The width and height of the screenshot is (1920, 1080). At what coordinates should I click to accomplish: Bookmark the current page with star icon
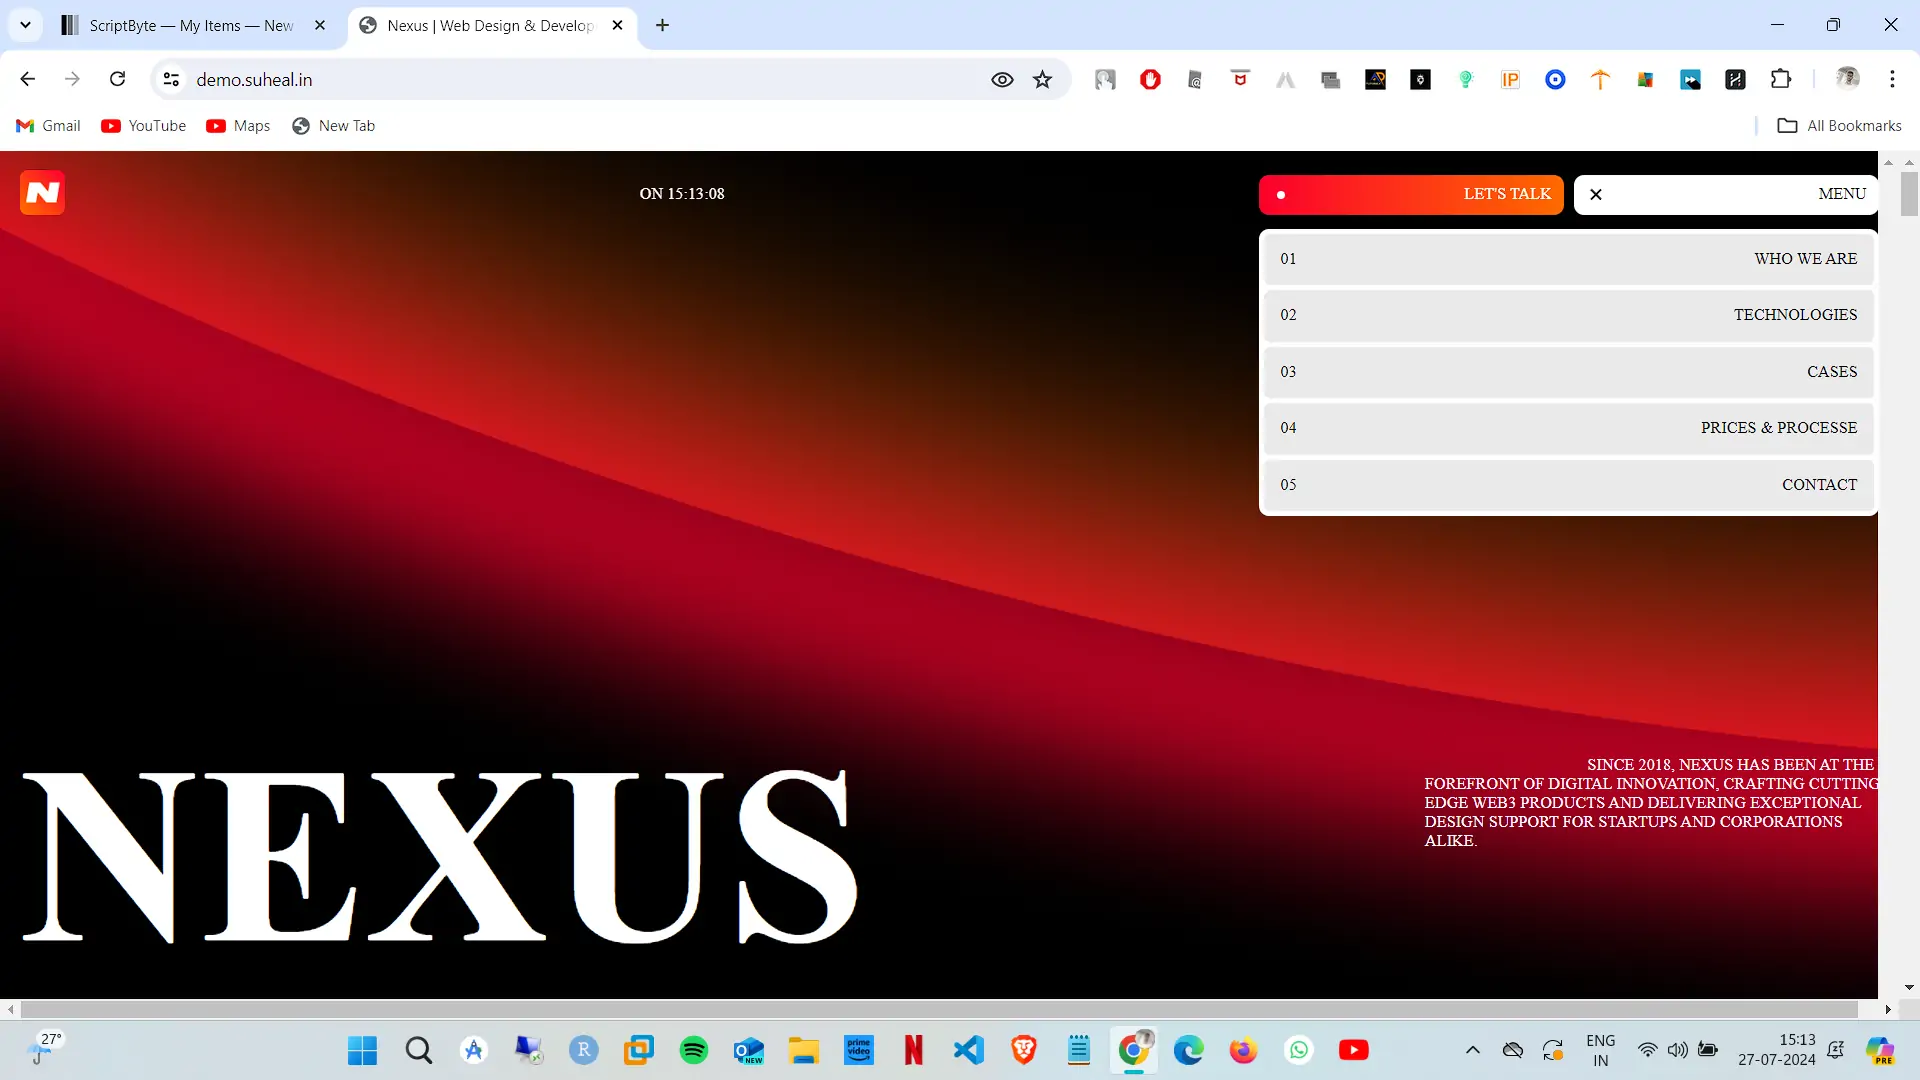(x=1043, y=79)
